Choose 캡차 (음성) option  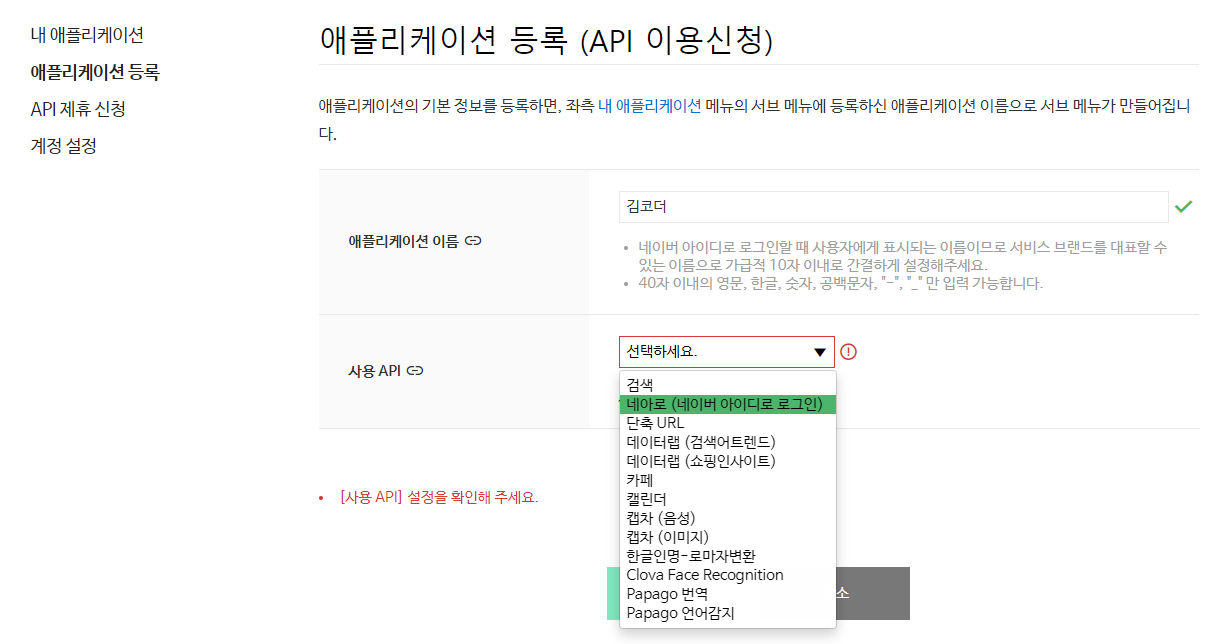coord(728,518)
